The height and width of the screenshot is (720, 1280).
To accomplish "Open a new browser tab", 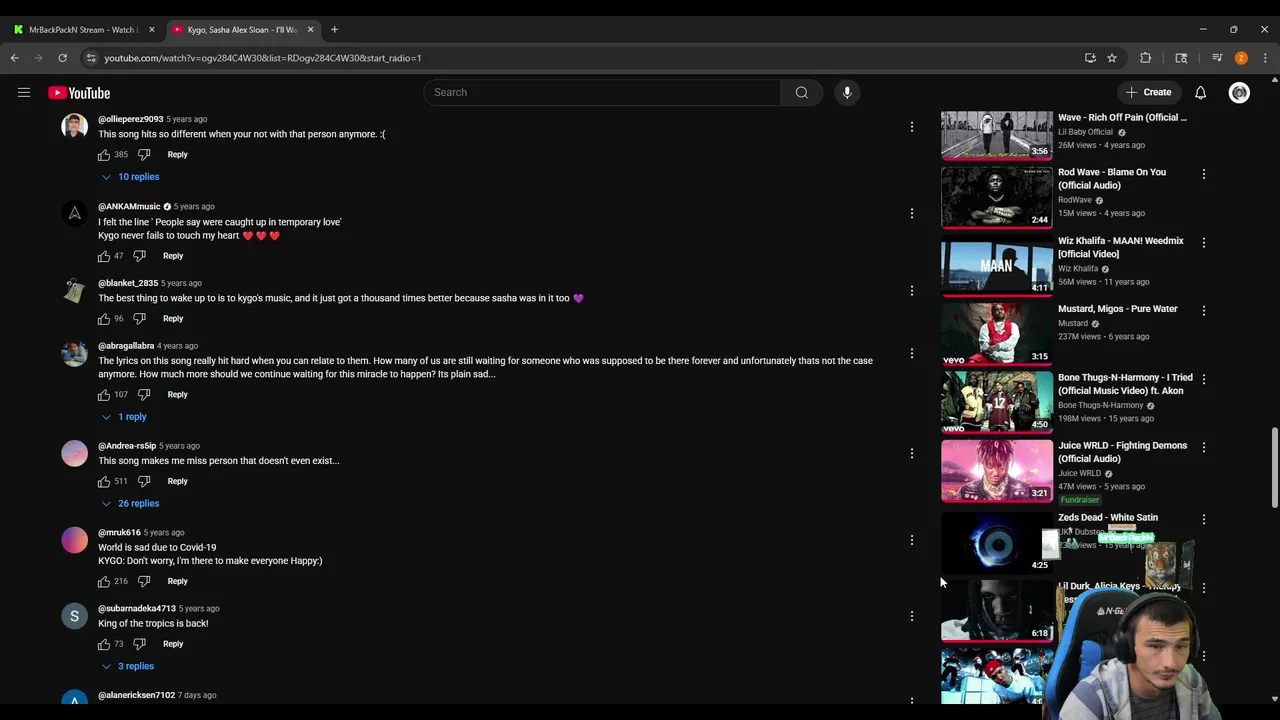I will click(334, 30).
